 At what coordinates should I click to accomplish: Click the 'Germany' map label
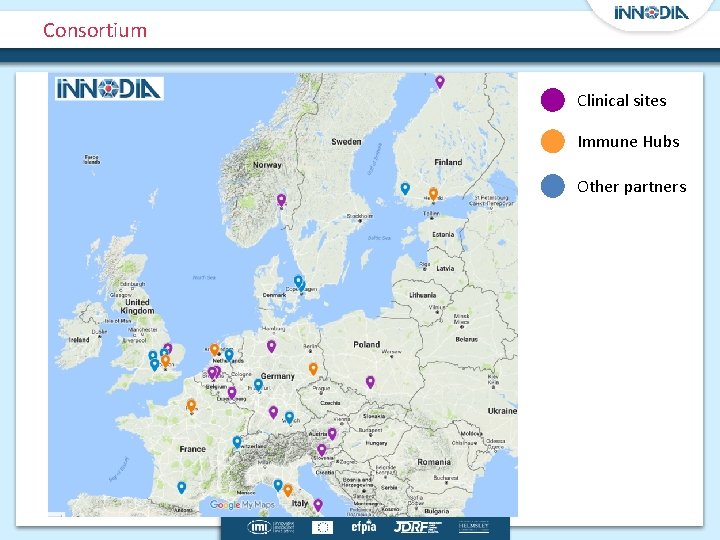tap(277, 376)
